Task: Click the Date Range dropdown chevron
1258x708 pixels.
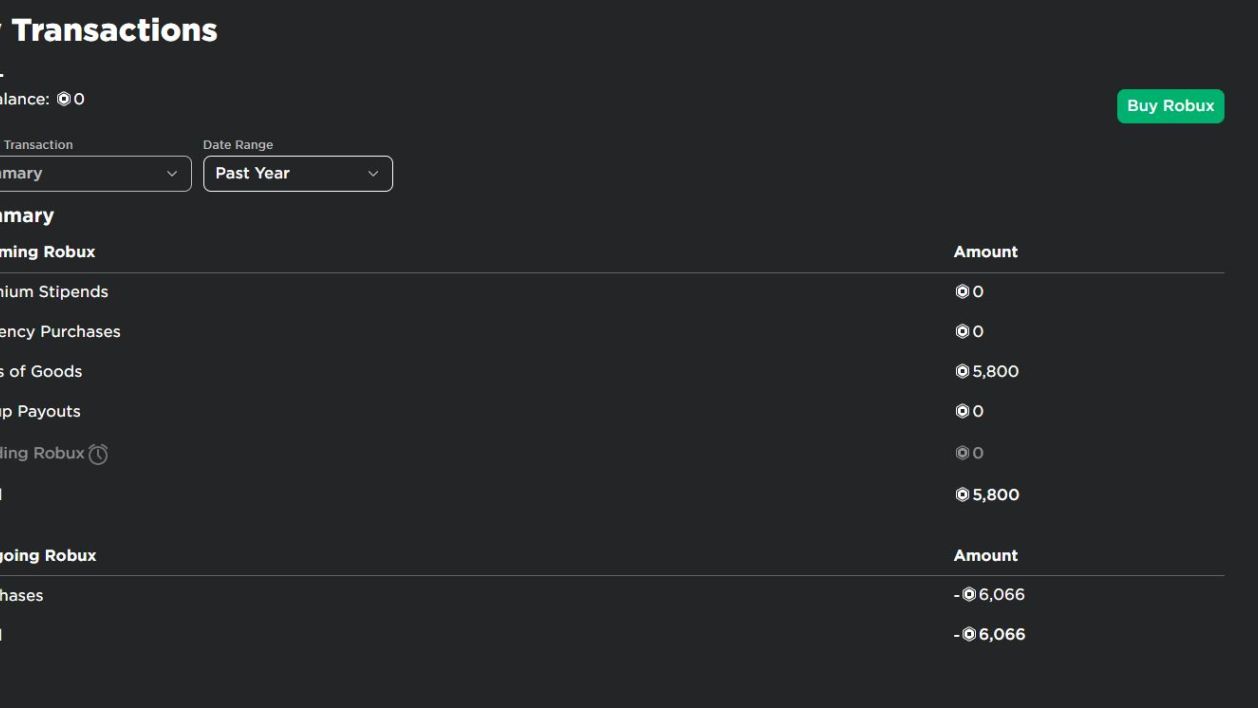Action: tap(373, 174)
